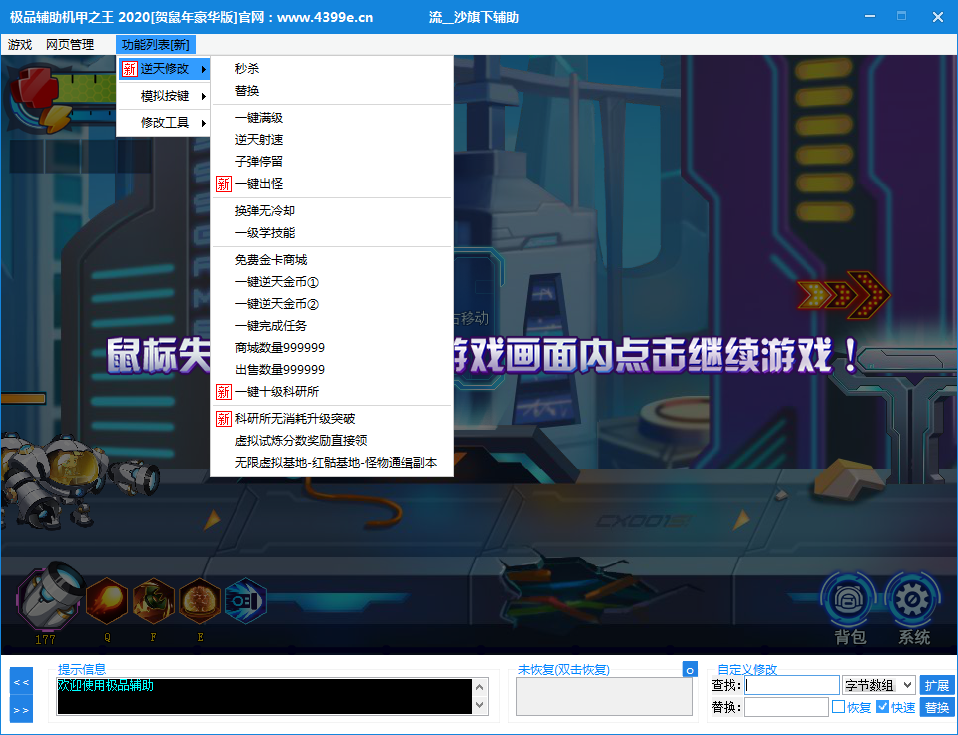The height and width of the screenshot is (735, 958).
Task: Activate the Q fireball skill icon
Action: click(107, 601)
